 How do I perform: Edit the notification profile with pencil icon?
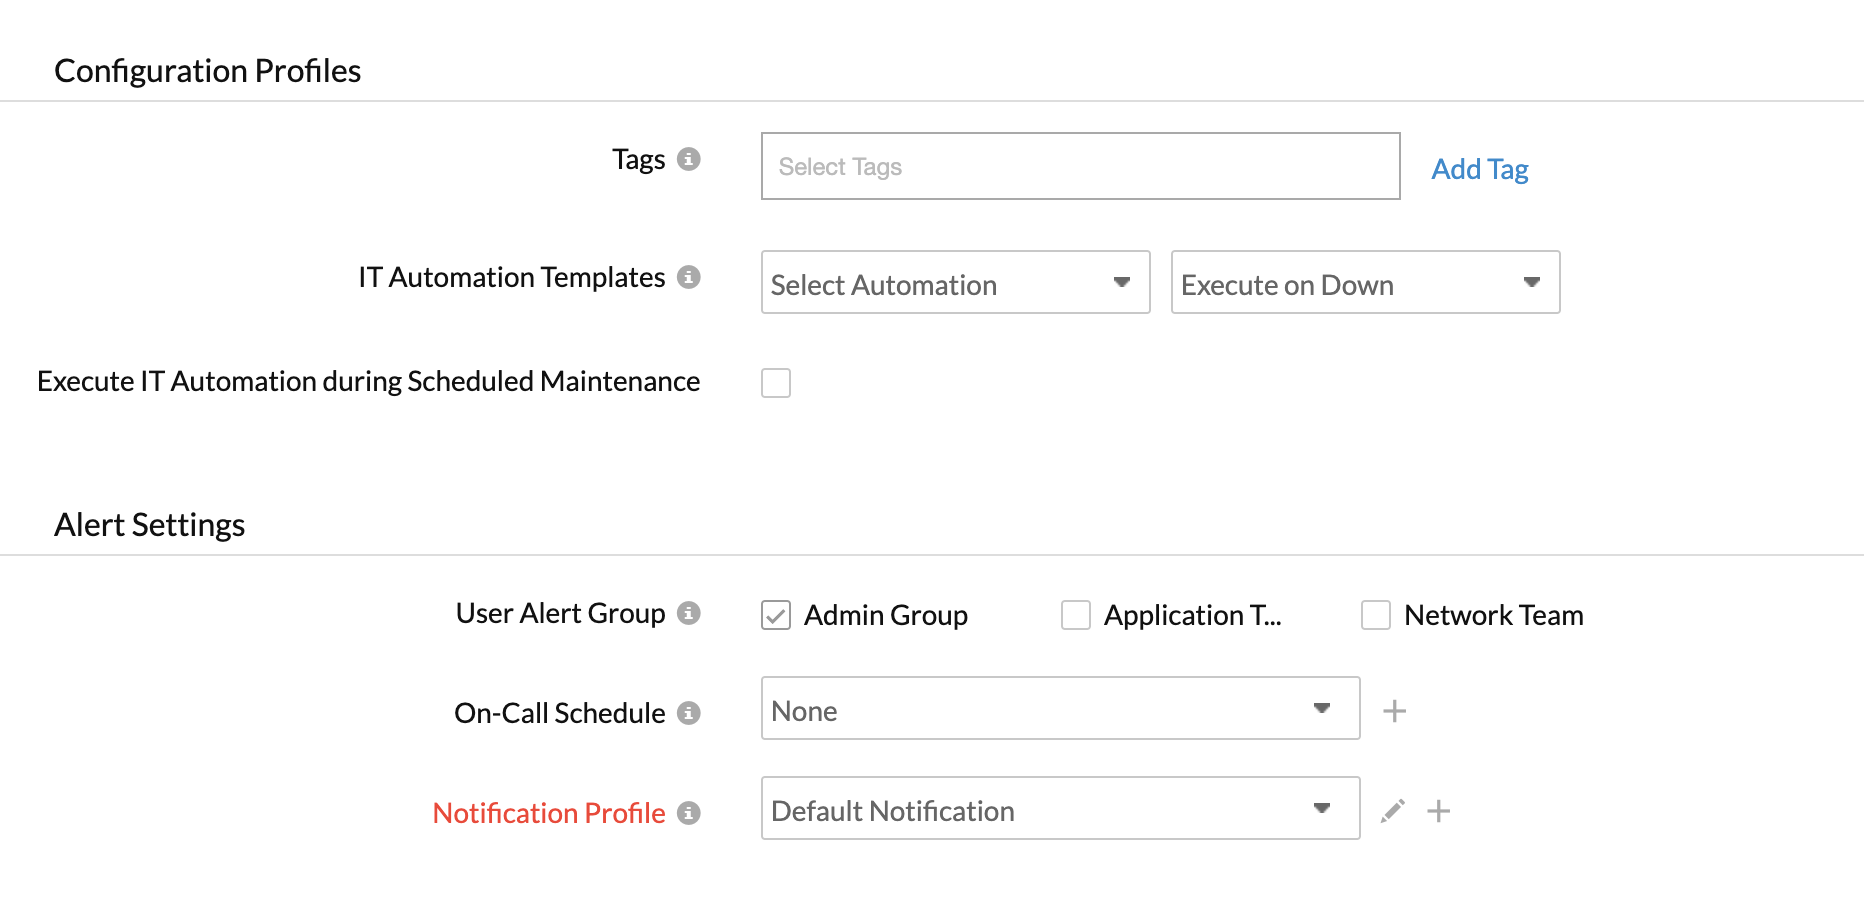pyautogui.click(x=1392, y=811)
